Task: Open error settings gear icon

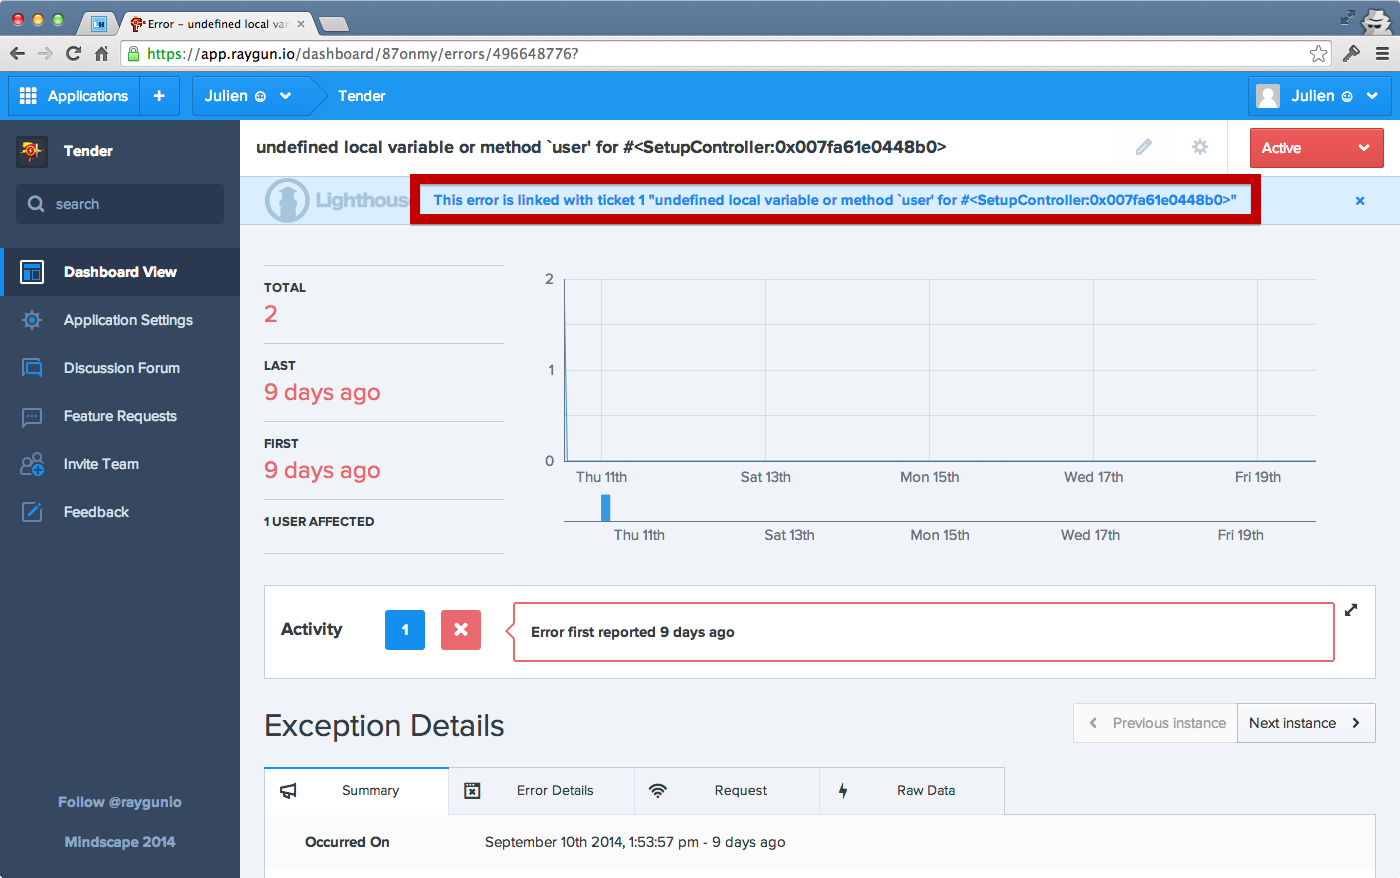Action: [x=1200, y=147]
